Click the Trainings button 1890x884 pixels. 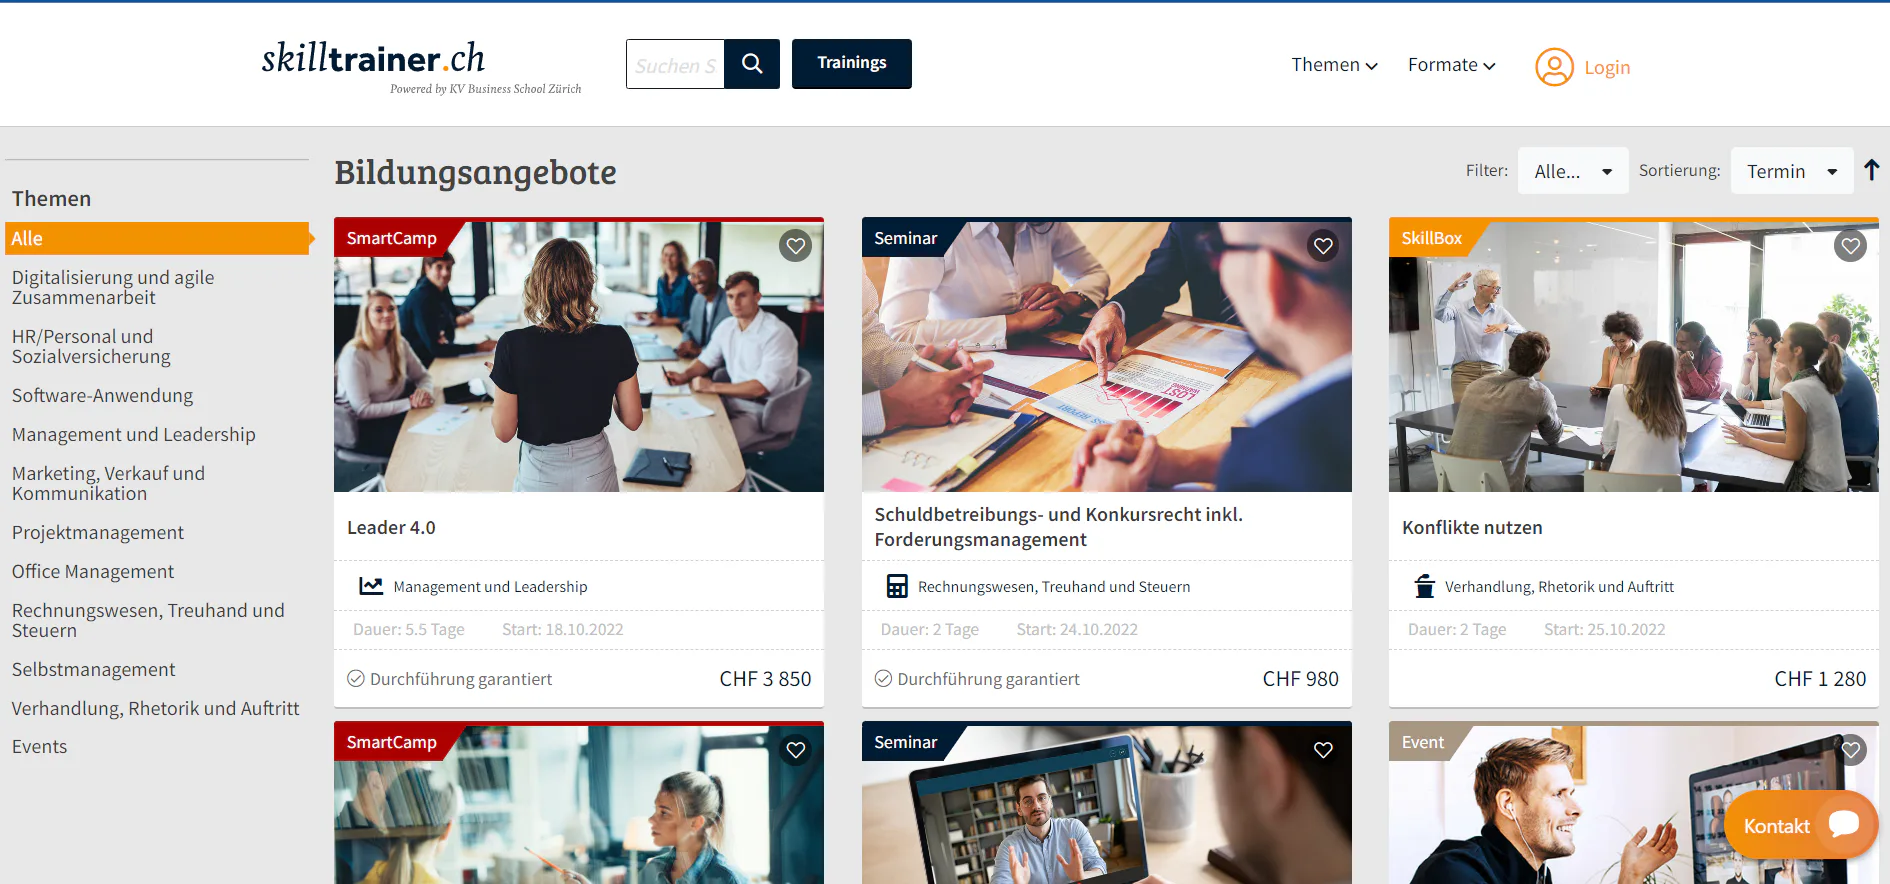[852, 64]
